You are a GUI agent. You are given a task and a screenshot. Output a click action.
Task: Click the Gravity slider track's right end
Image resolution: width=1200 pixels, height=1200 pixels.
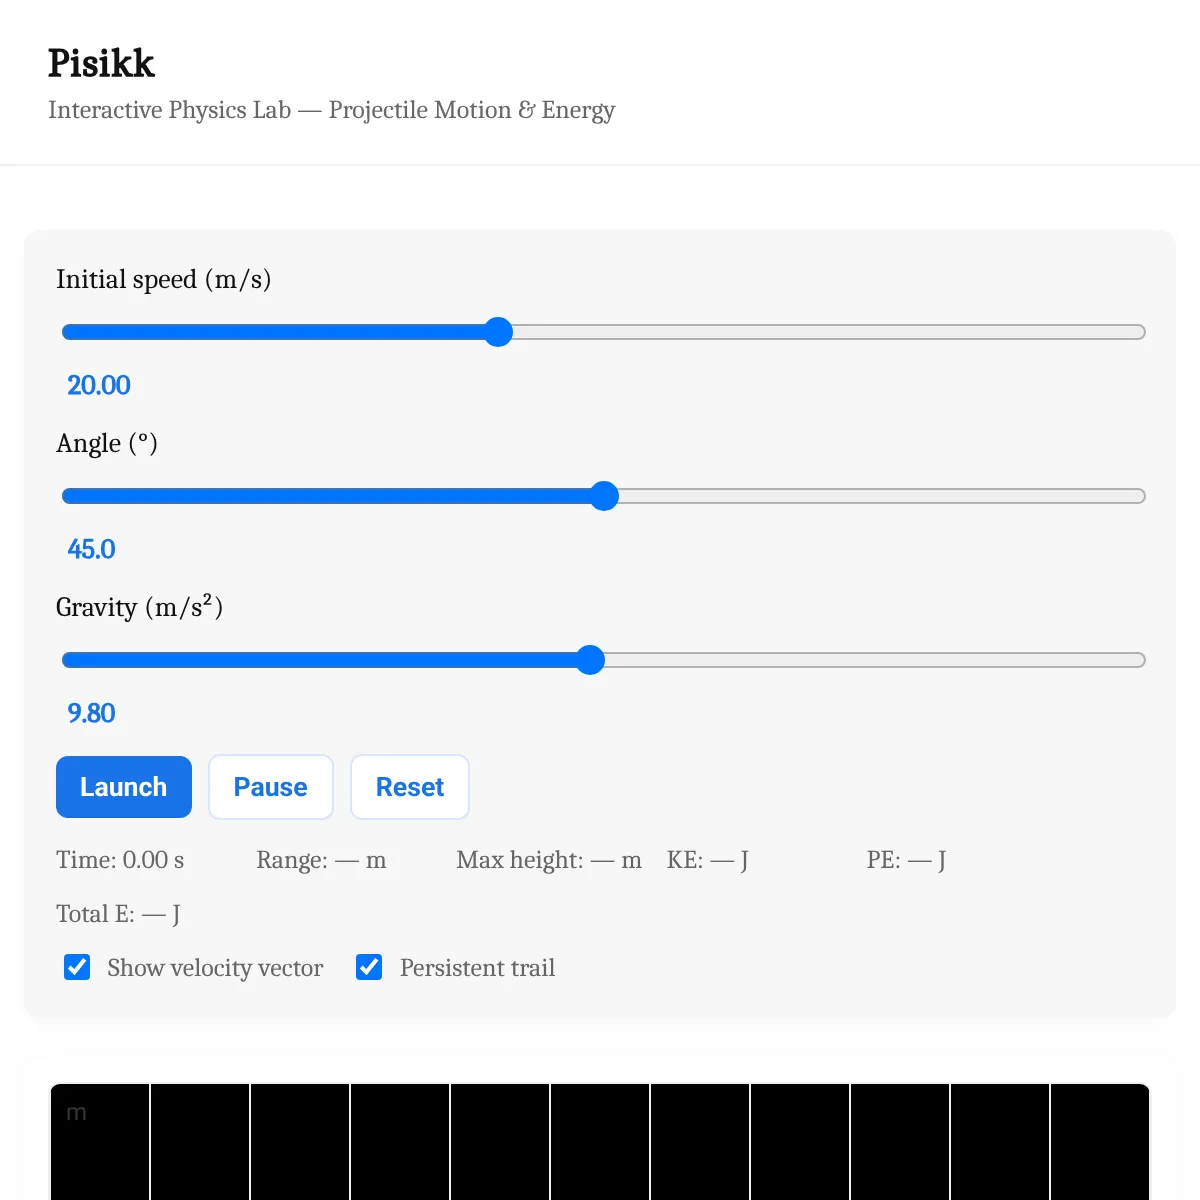[x=1138, y=660]
